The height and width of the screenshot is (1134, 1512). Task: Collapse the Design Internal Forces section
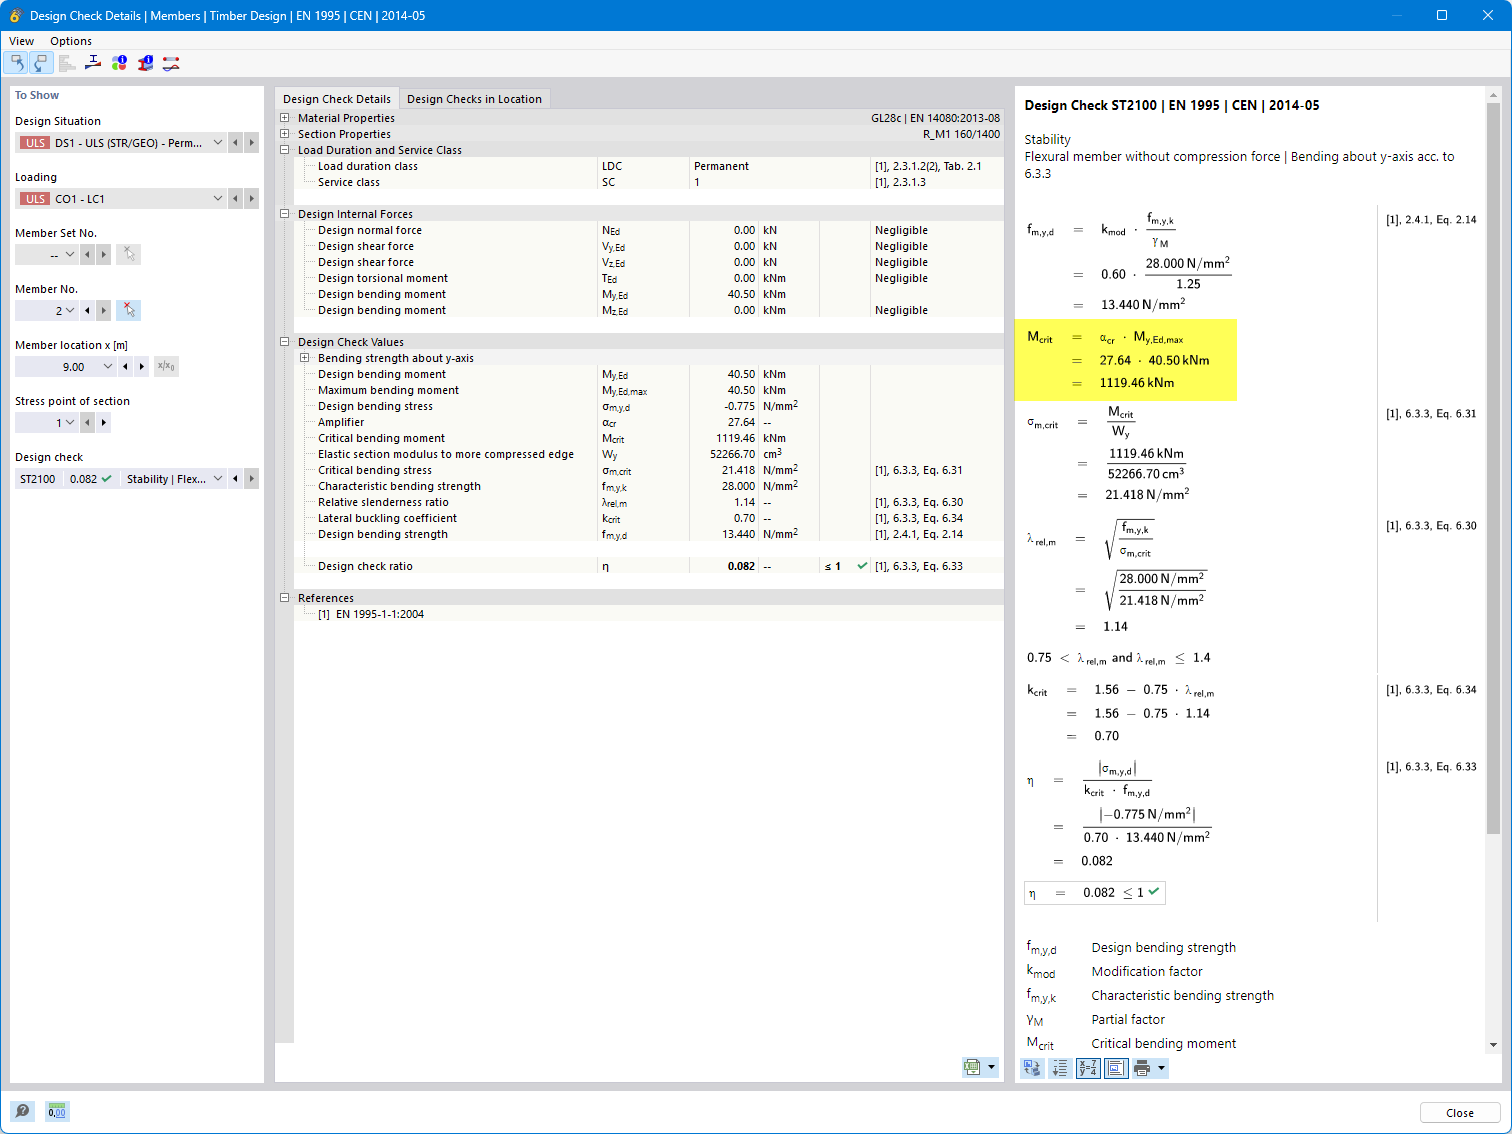pyautogui.click(x=285, y=214)
